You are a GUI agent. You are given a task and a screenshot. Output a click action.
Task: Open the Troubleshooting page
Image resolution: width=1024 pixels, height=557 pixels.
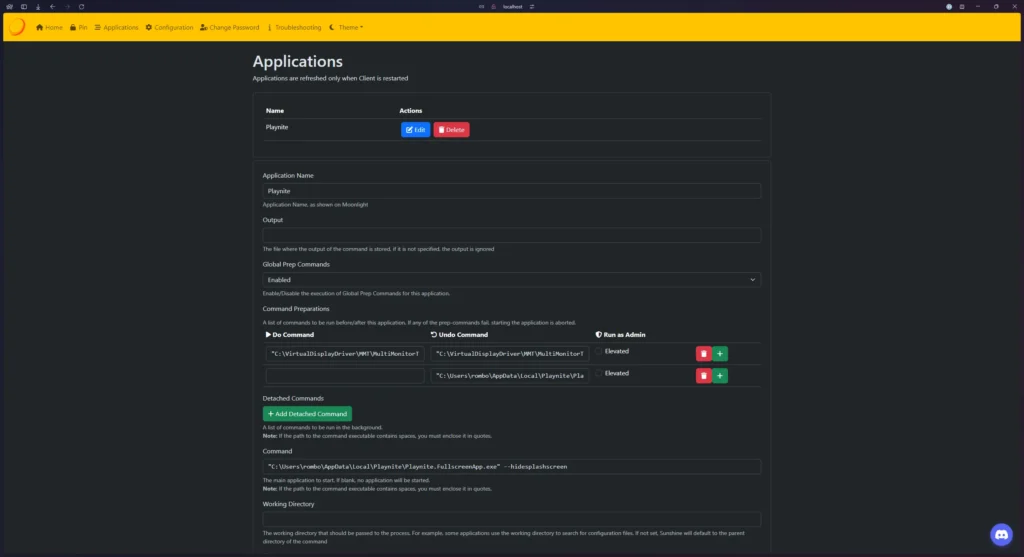click(294, 27)
